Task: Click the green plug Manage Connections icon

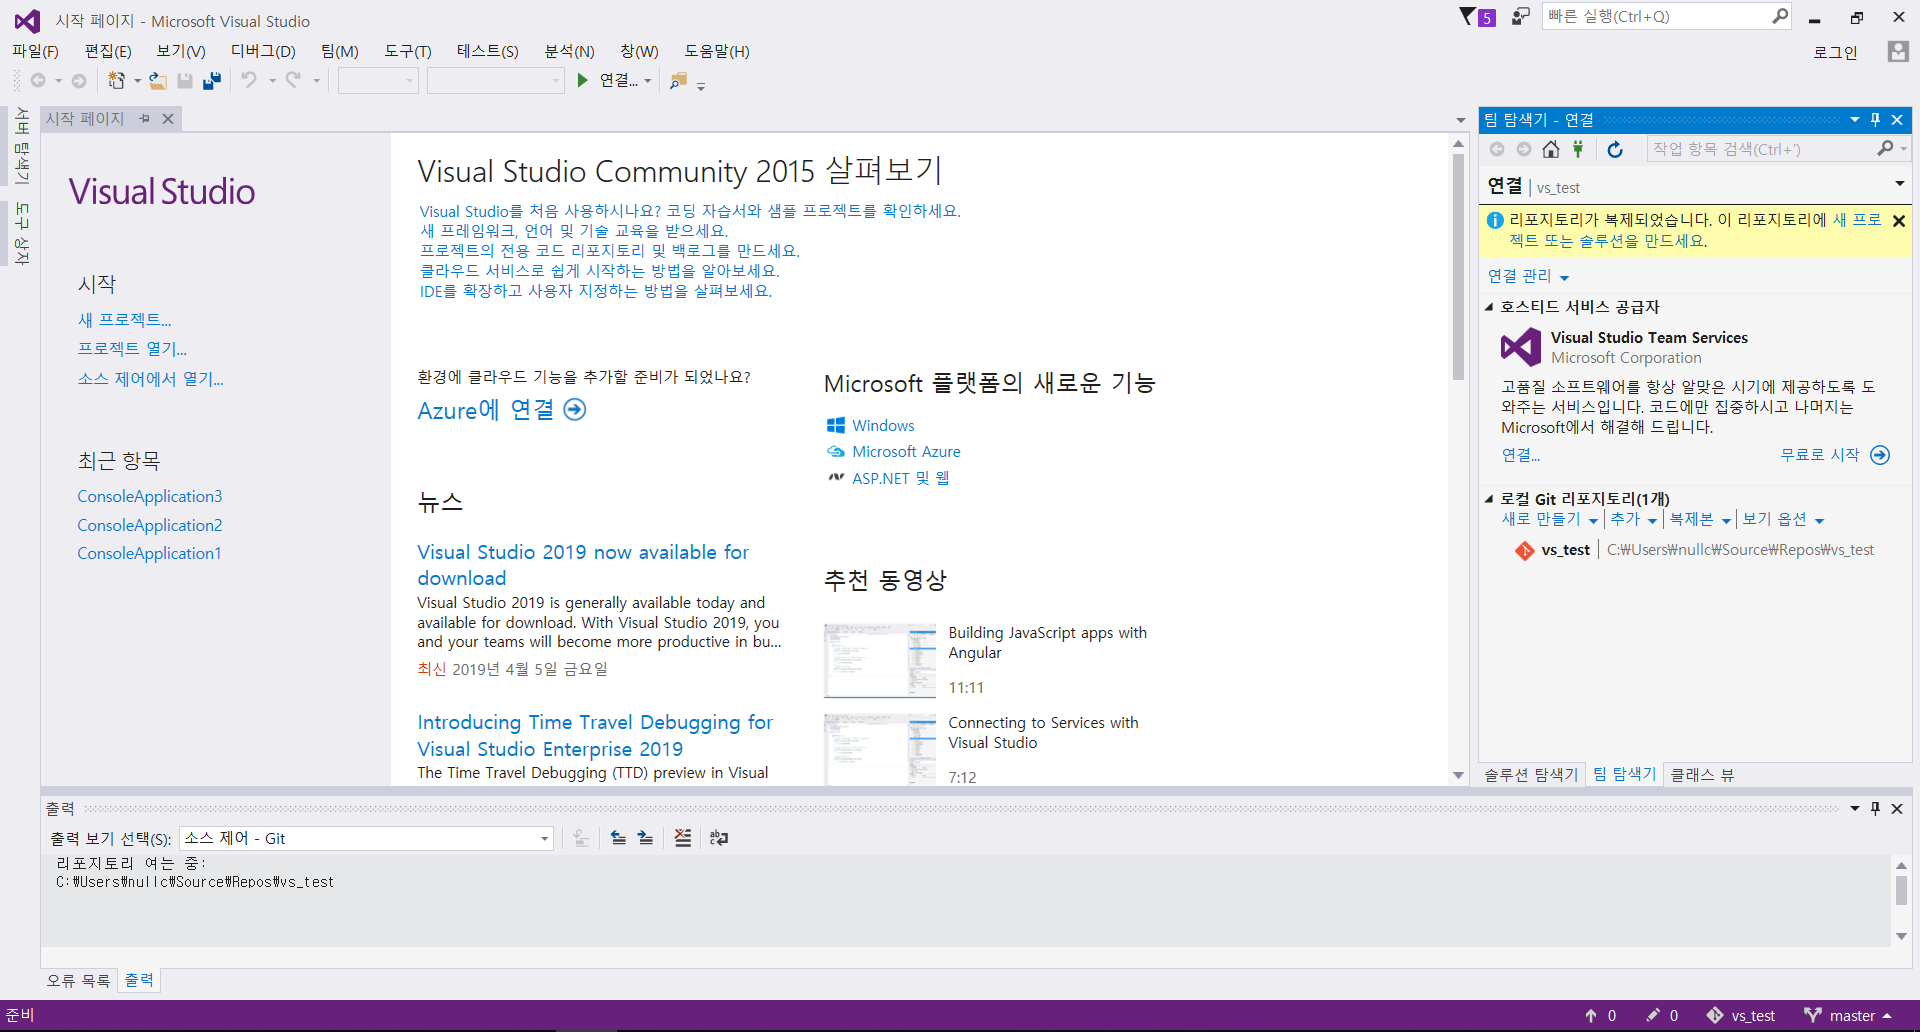Action: pos(1578,149)
